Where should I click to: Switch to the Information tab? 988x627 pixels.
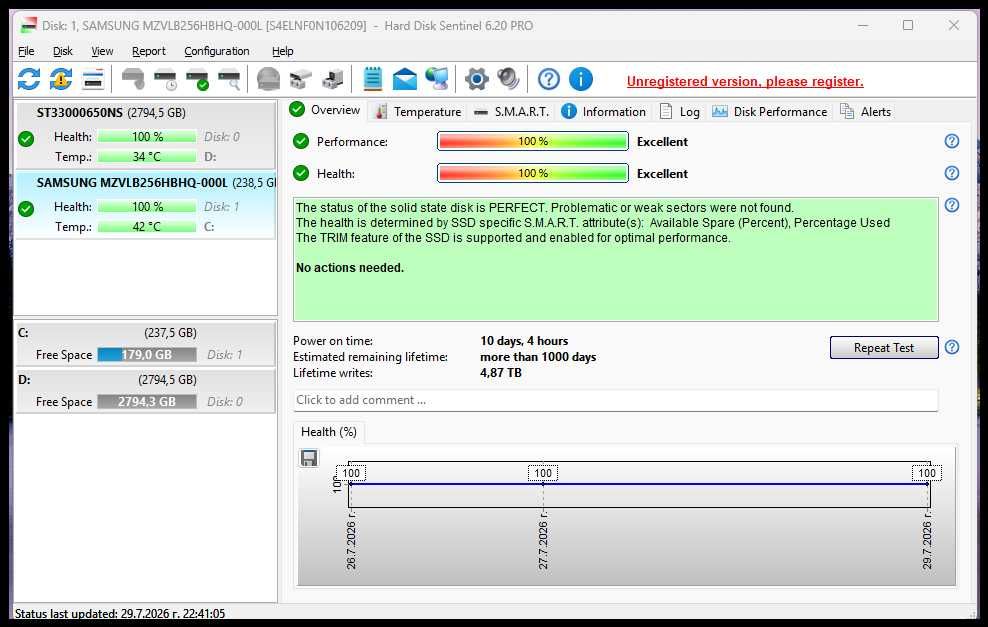click(x=604, y=112)
